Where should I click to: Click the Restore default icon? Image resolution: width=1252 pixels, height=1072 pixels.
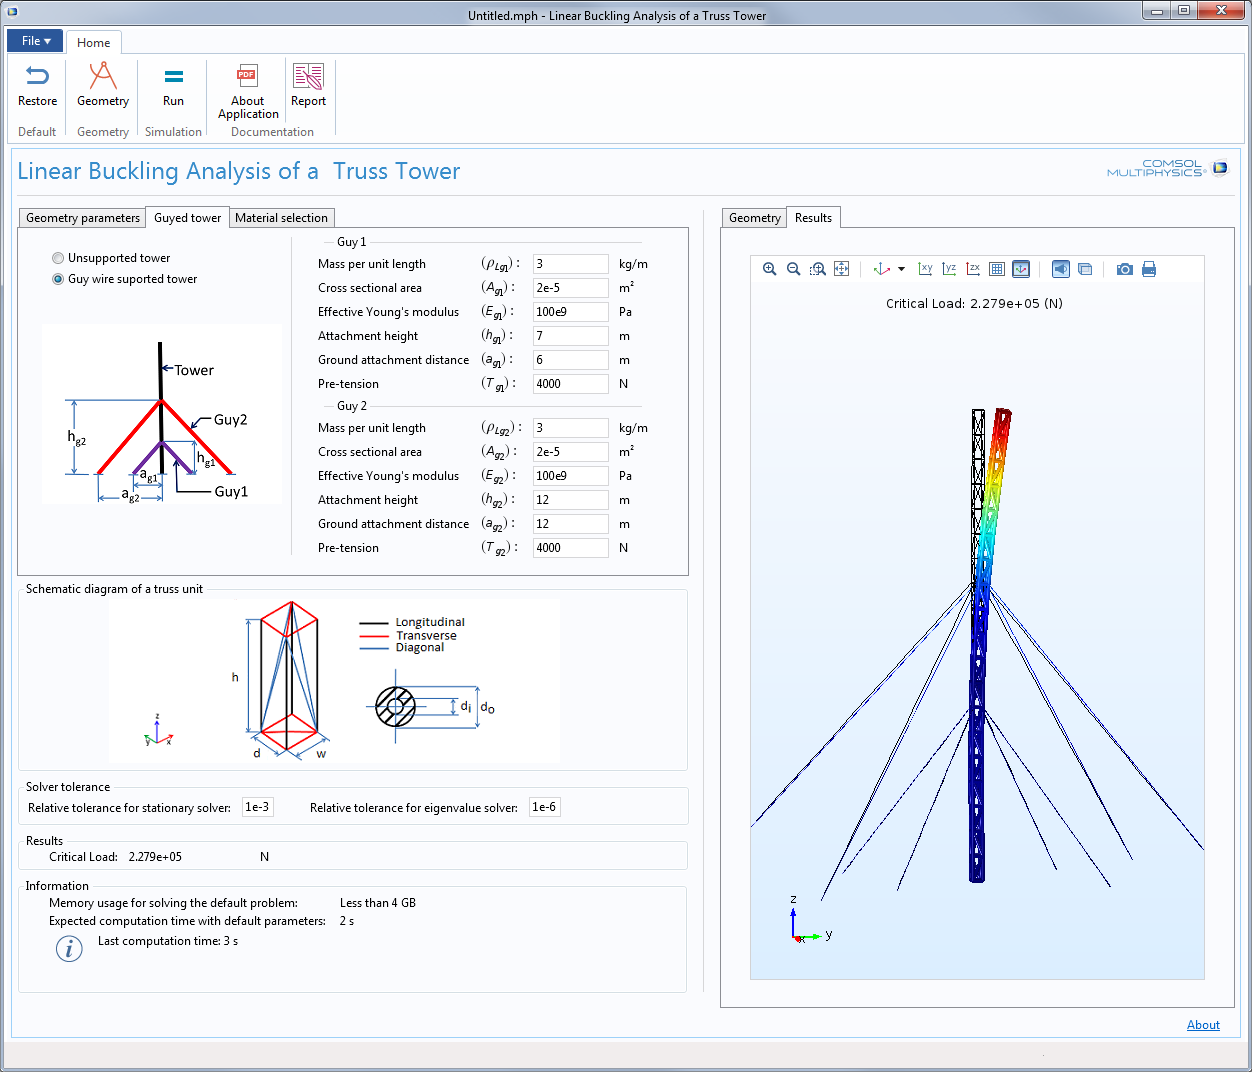tap(37, 85)
